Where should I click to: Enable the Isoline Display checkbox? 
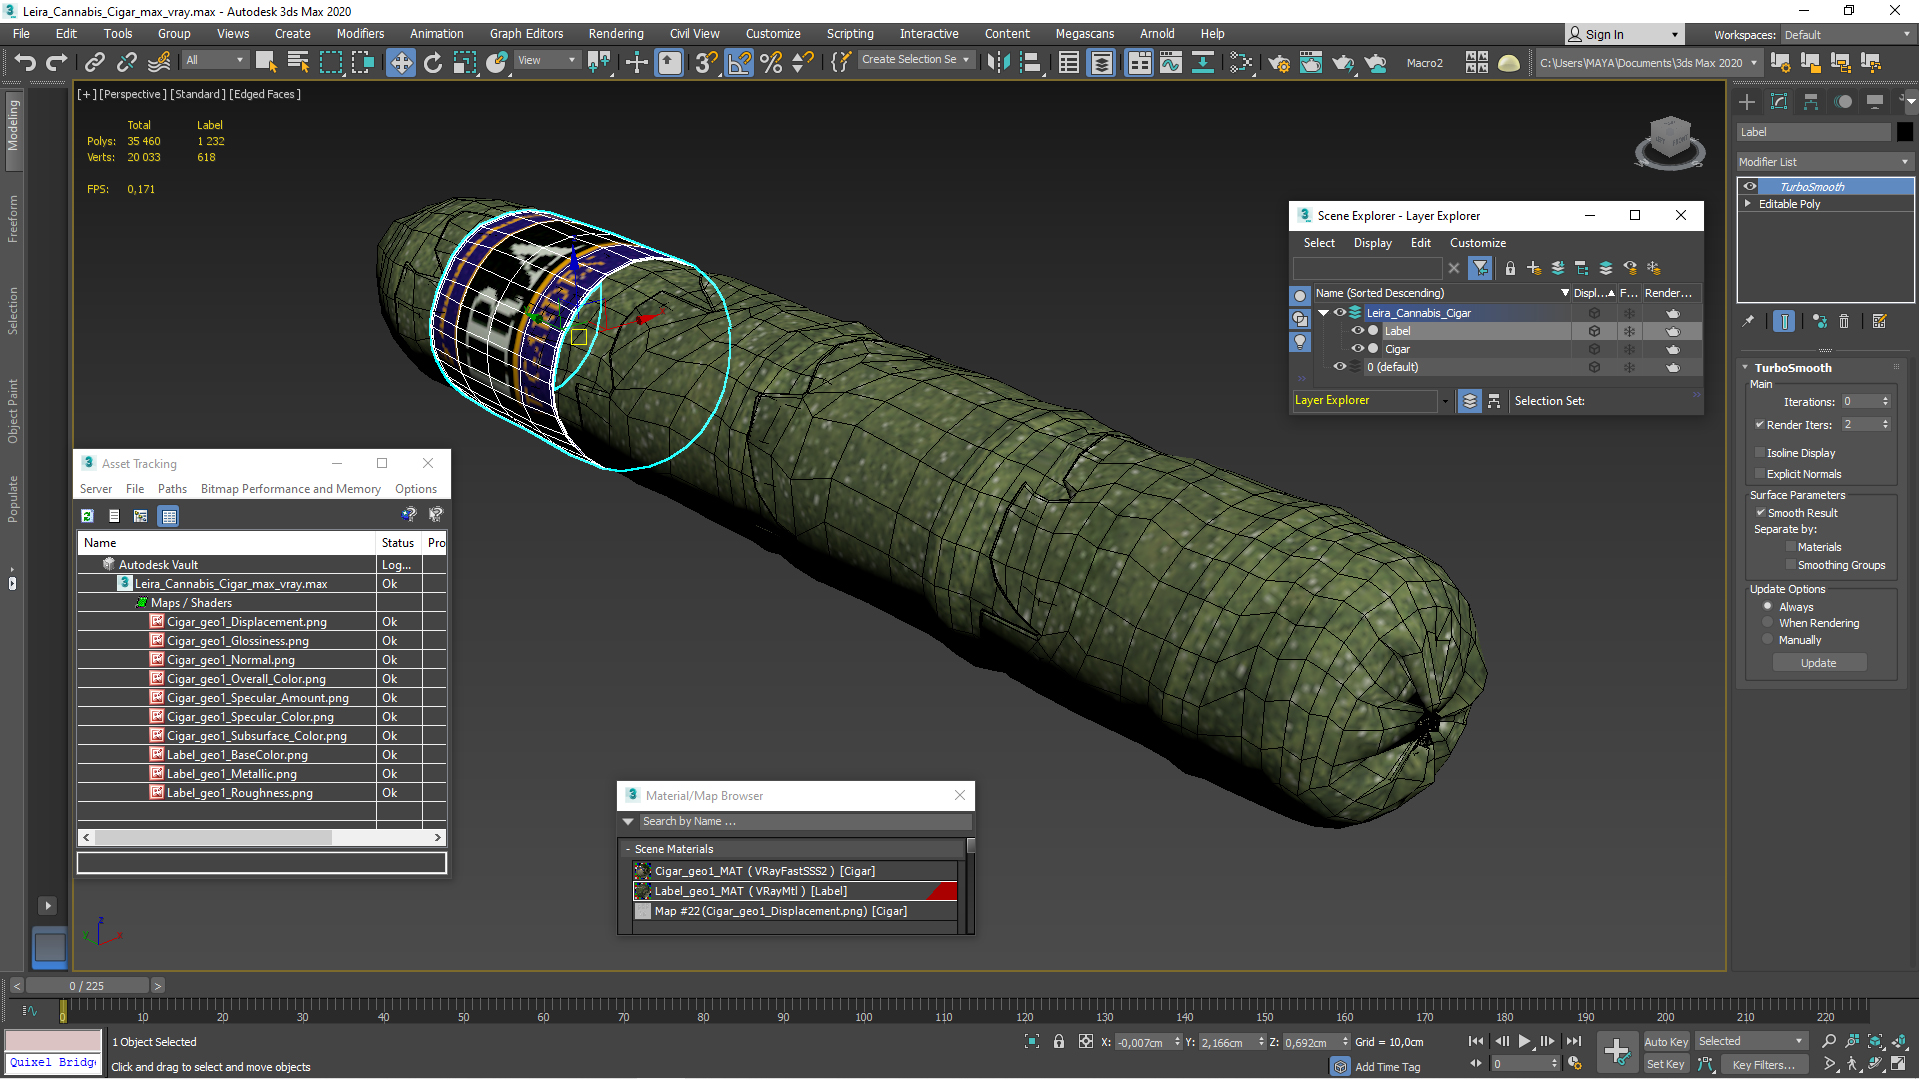[1760, 453]
